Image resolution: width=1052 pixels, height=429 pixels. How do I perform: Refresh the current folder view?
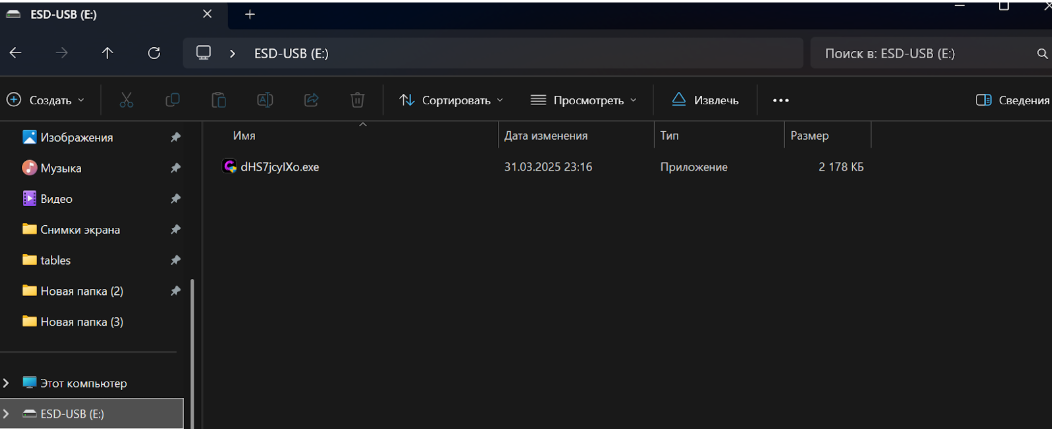point(153,53)
